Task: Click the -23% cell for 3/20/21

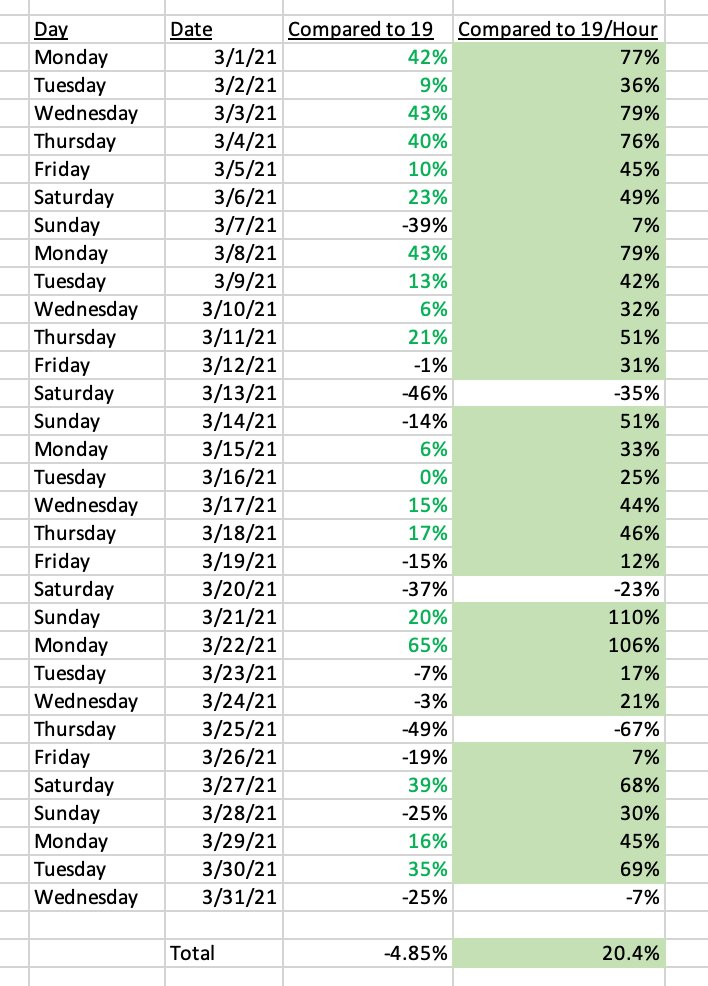Action: pyautogui.click(x=558, y=589)
